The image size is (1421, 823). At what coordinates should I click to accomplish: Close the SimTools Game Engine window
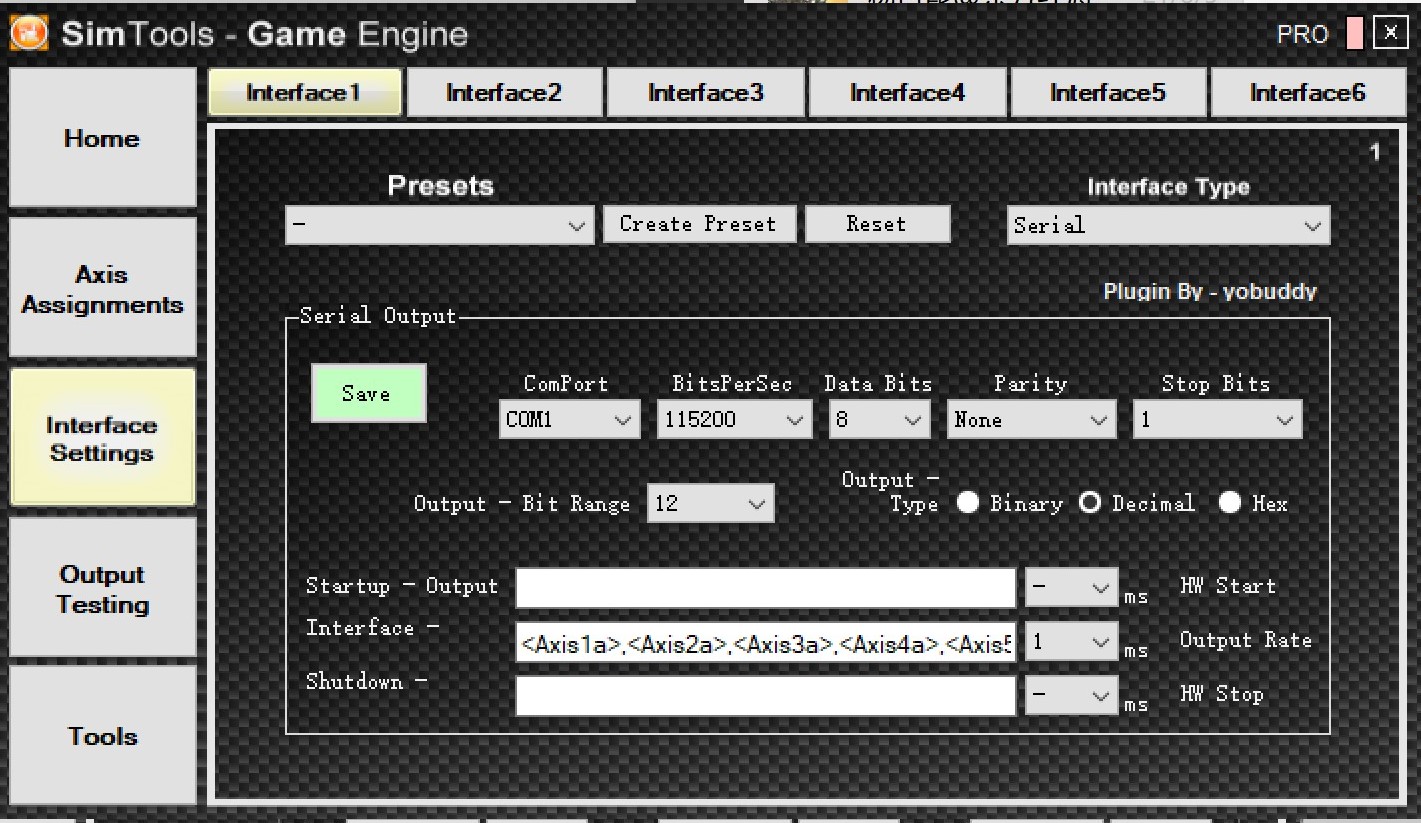point(1390,33)
